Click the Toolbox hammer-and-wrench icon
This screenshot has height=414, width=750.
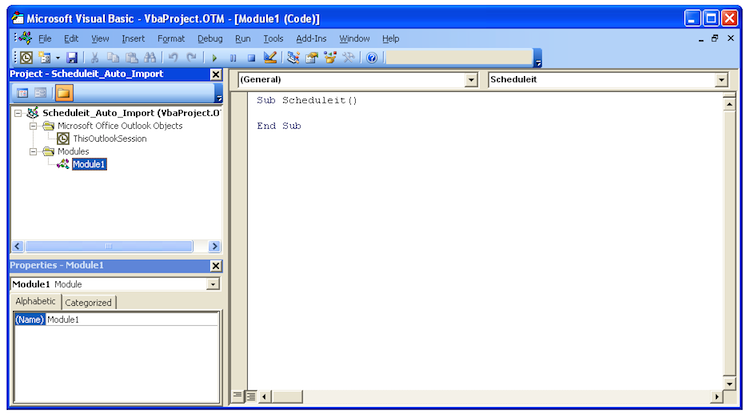[349, 58]
